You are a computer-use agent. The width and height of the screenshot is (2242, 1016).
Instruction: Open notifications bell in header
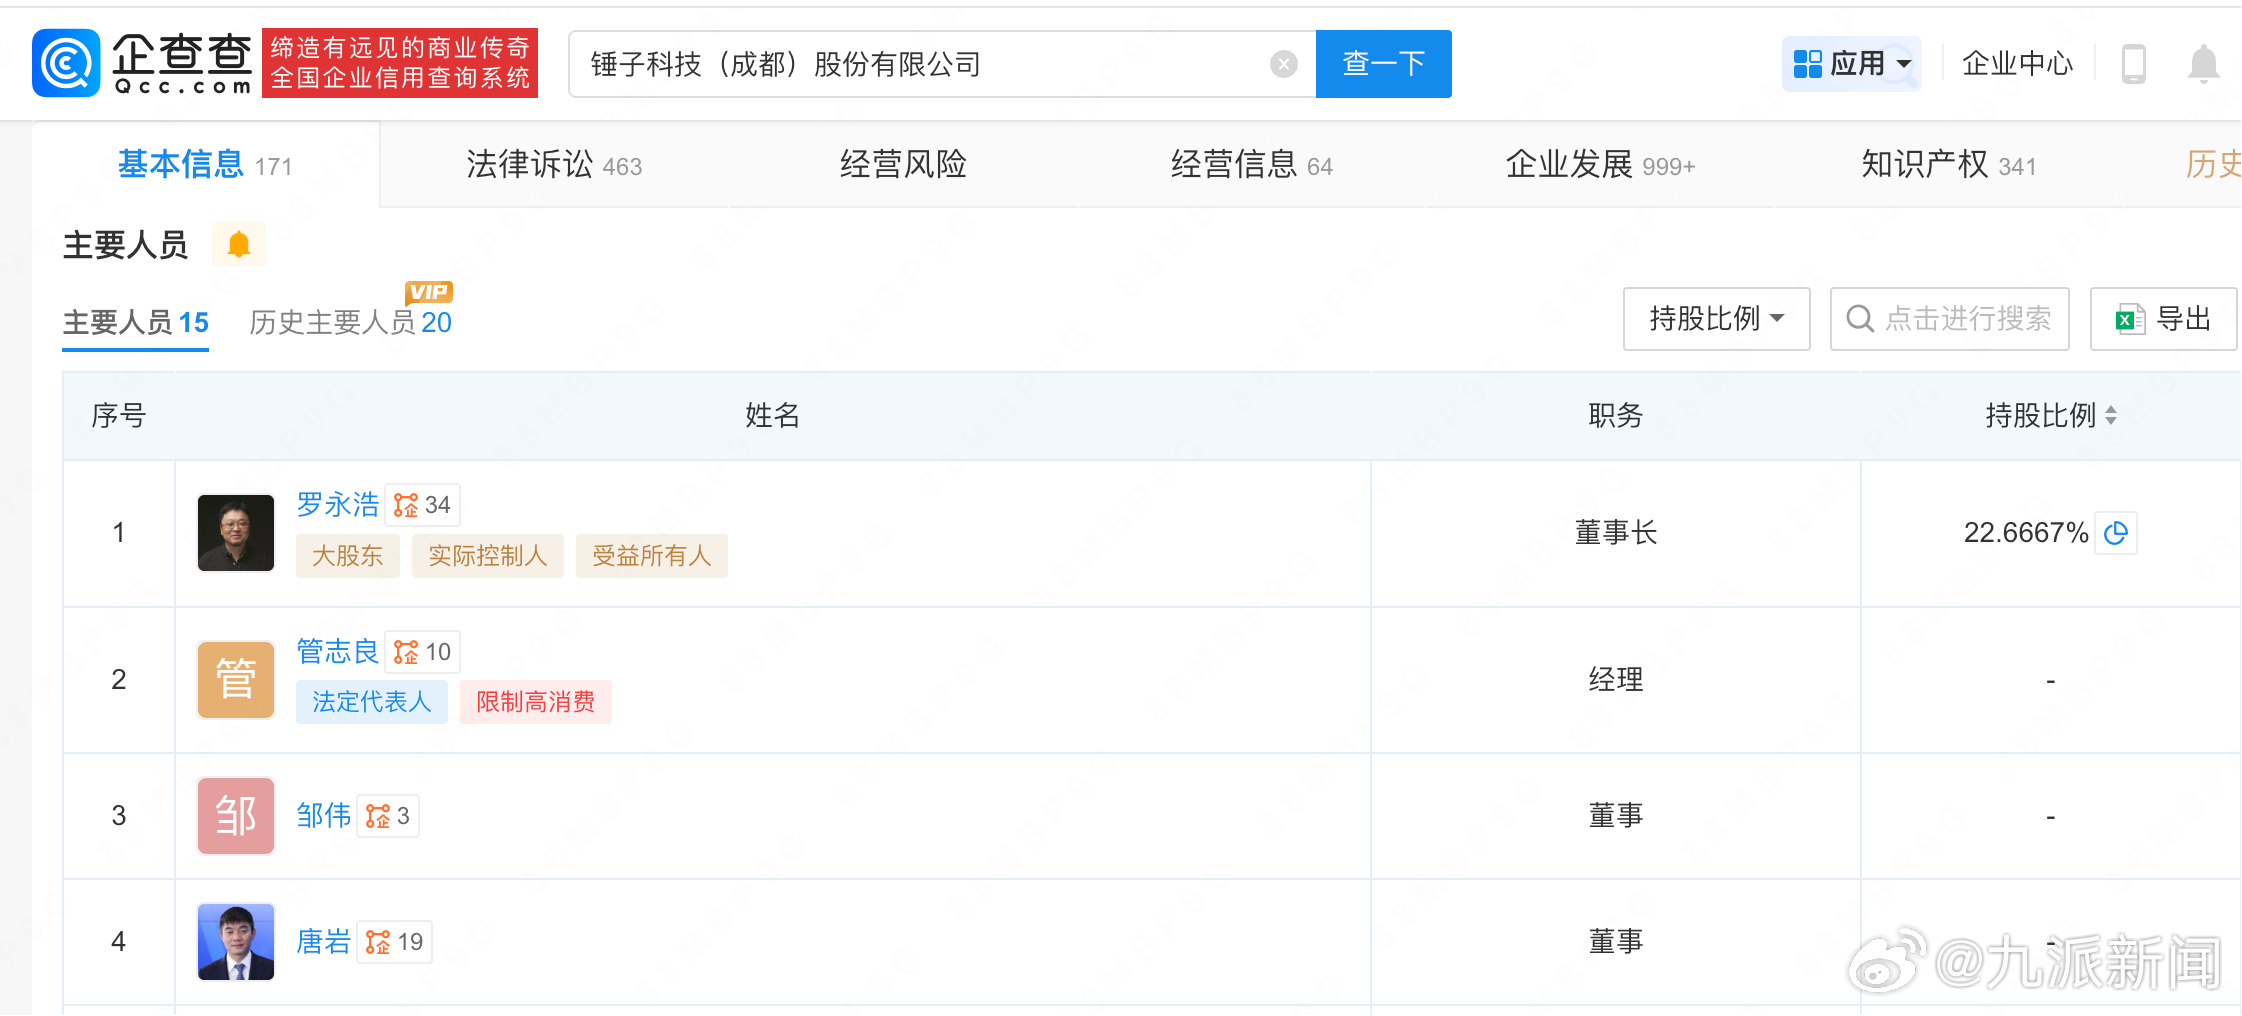(x=2203, y=64)
